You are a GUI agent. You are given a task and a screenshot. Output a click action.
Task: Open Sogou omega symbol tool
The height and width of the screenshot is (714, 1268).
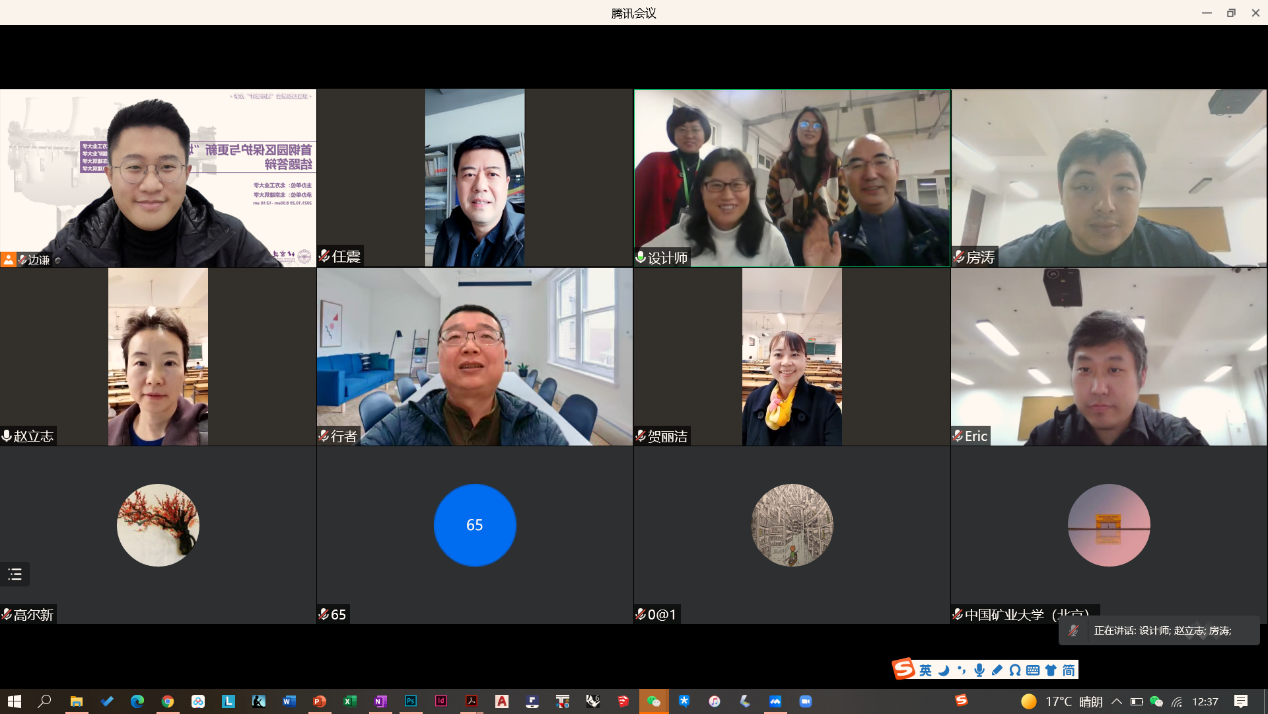coord(1015,670)
